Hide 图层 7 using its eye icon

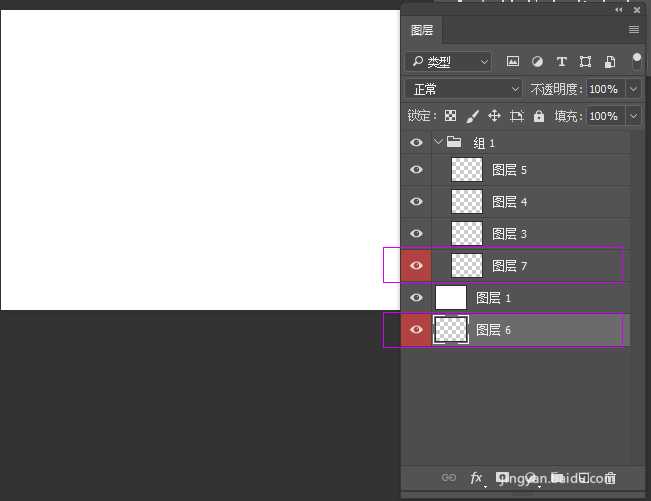coord(417,266)
